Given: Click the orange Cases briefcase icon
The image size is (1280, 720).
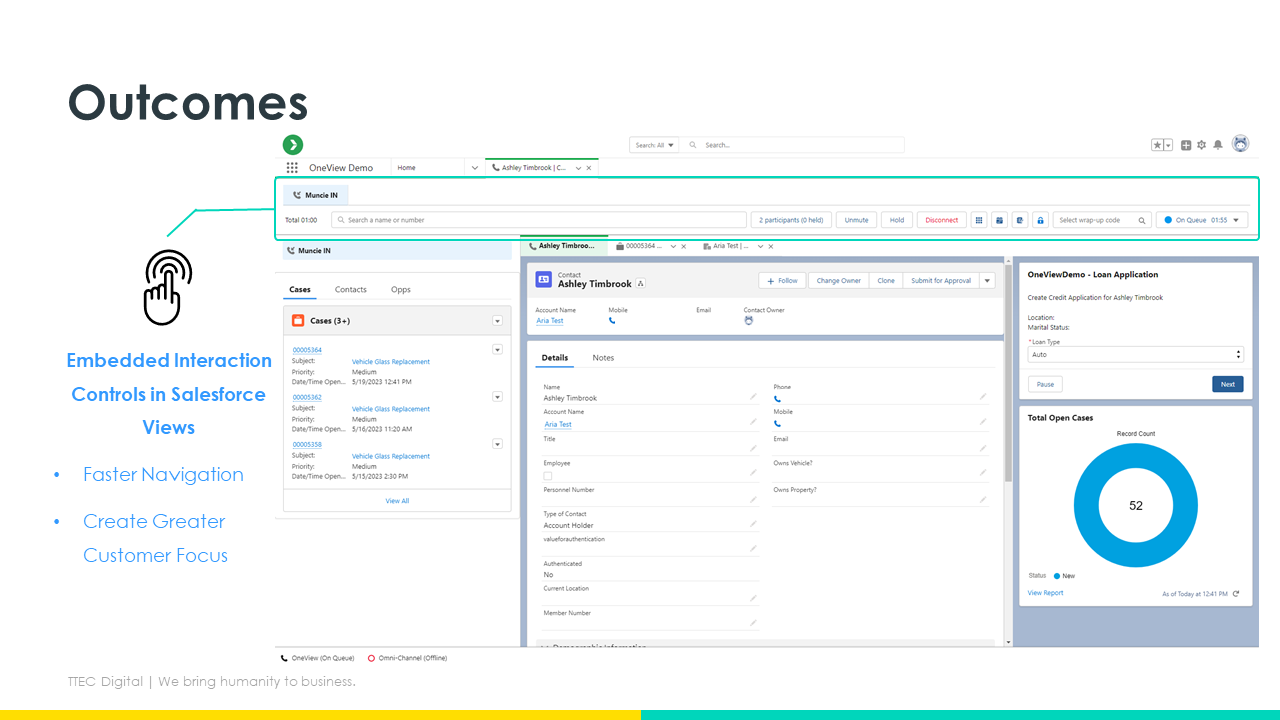Looking at the screenshot, I should pyautogui.click(x=298, y=321).
